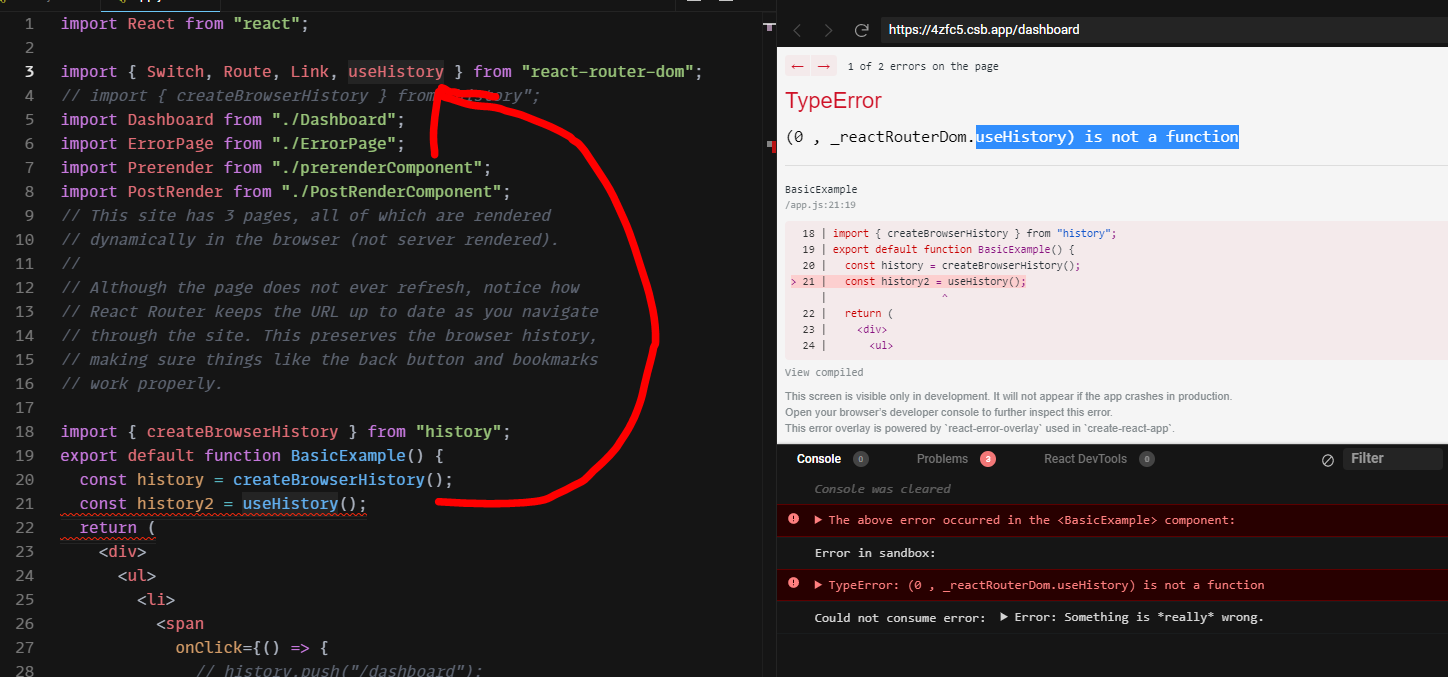Click the Console count badge
Image resolution: width=1448 pixels, height=677 pixels.
[861, 459]
